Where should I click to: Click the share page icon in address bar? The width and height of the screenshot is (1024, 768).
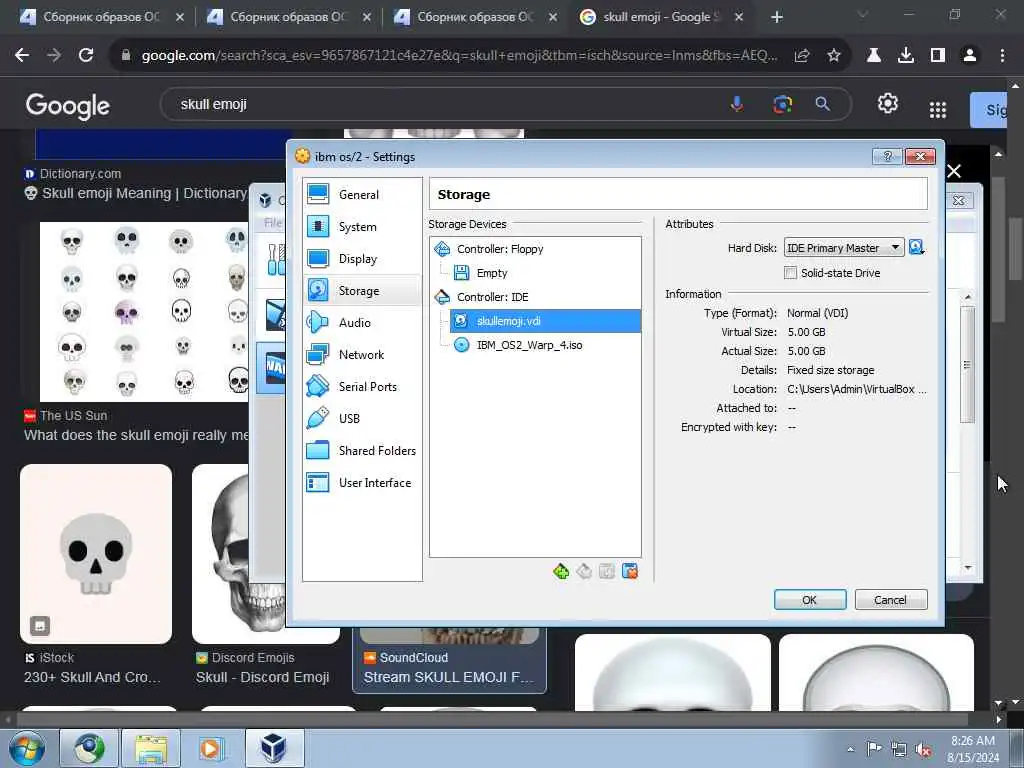click(802, 56)
